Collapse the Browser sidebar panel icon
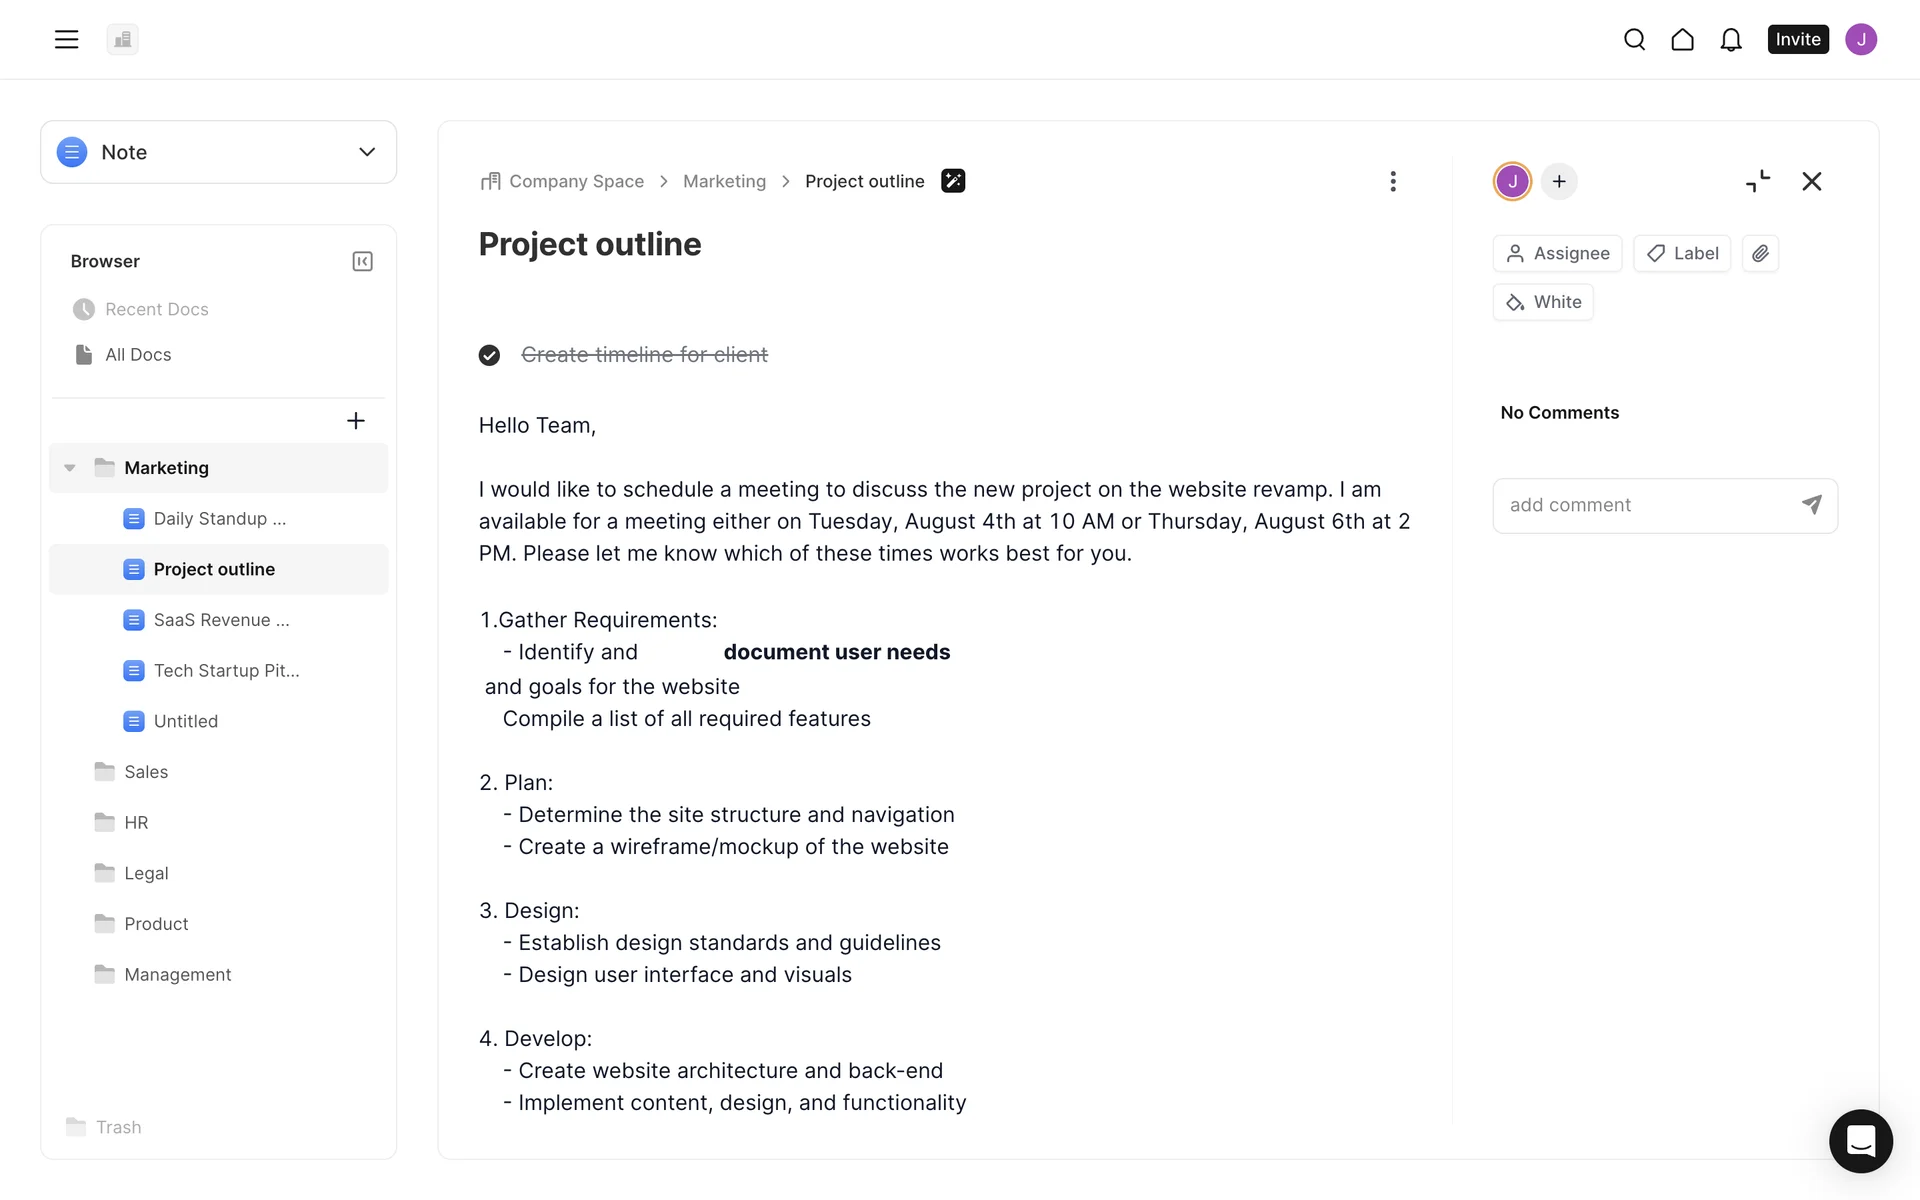 tap(362, 261)
